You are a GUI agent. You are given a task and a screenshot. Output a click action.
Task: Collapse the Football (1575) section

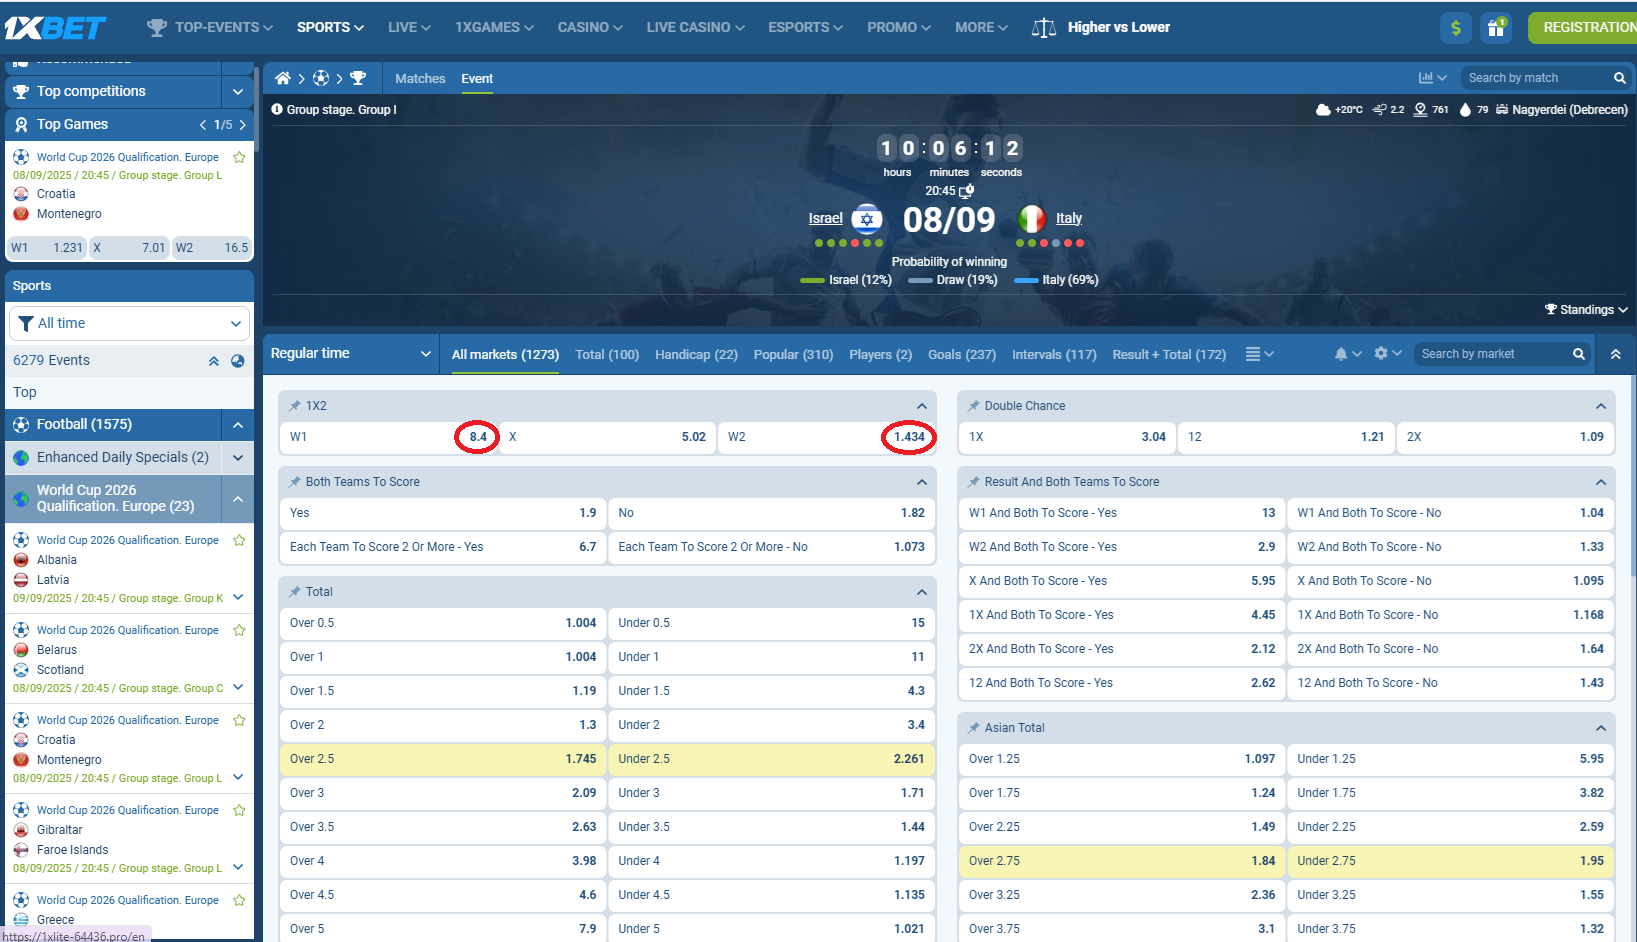click(x=238, y=425)
